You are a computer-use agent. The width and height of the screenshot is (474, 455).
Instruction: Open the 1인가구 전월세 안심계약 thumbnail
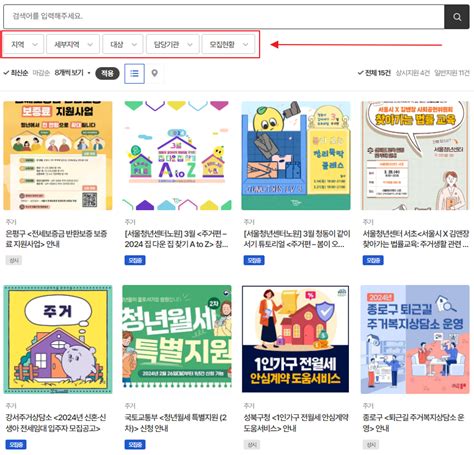(296, 339)
